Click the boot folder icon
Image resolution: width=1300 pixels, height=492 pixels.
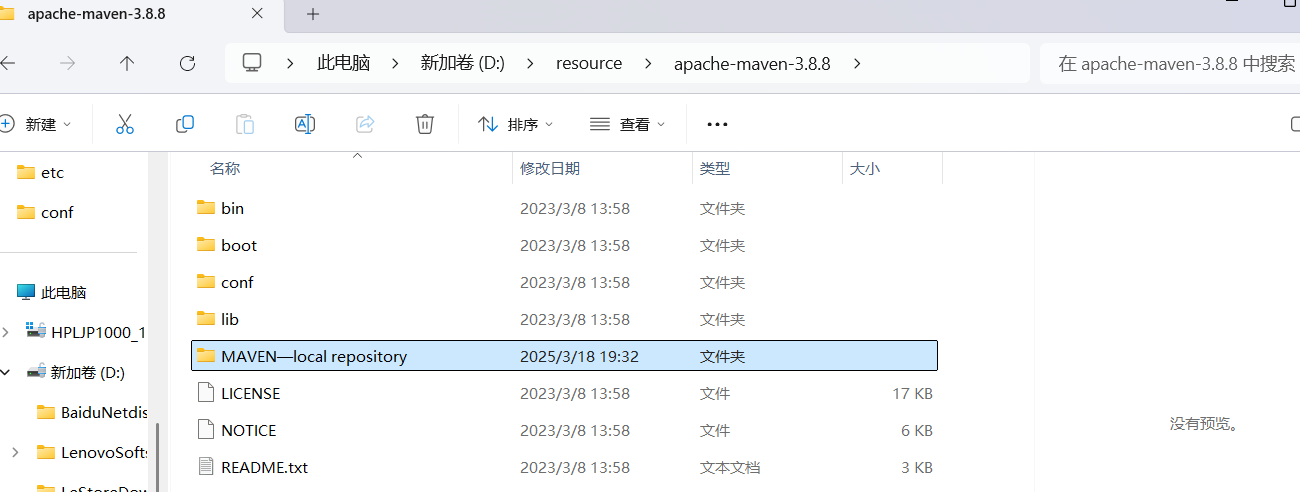click(x=206, y=245)
